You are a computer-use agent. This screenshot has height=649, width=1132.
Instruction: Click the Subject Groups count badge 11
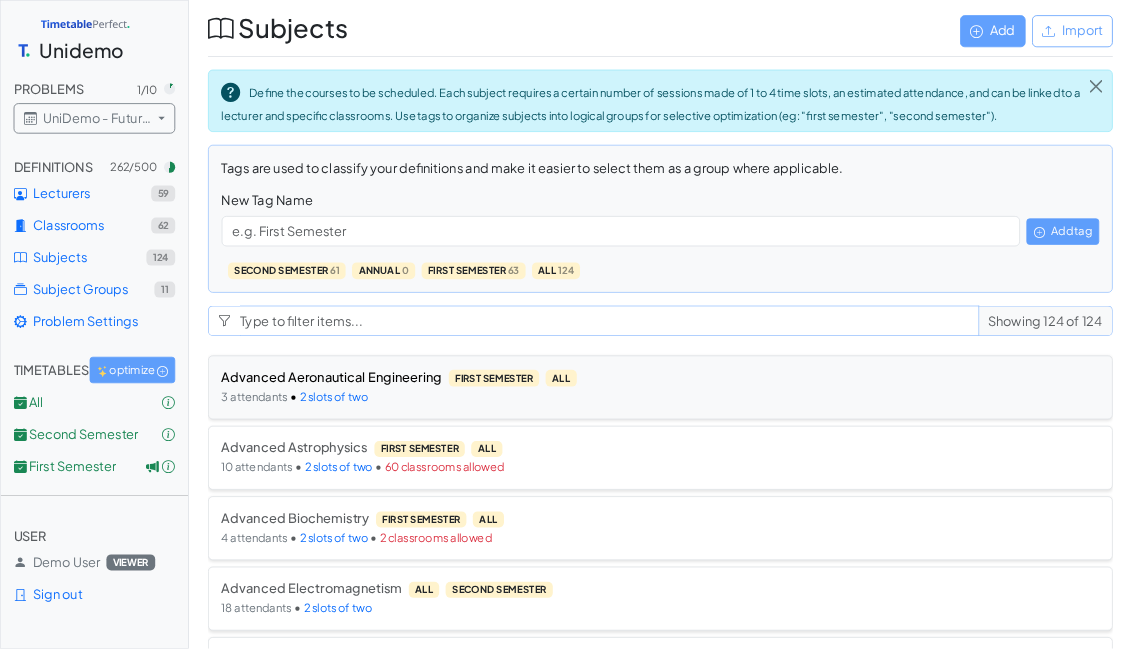165,289
